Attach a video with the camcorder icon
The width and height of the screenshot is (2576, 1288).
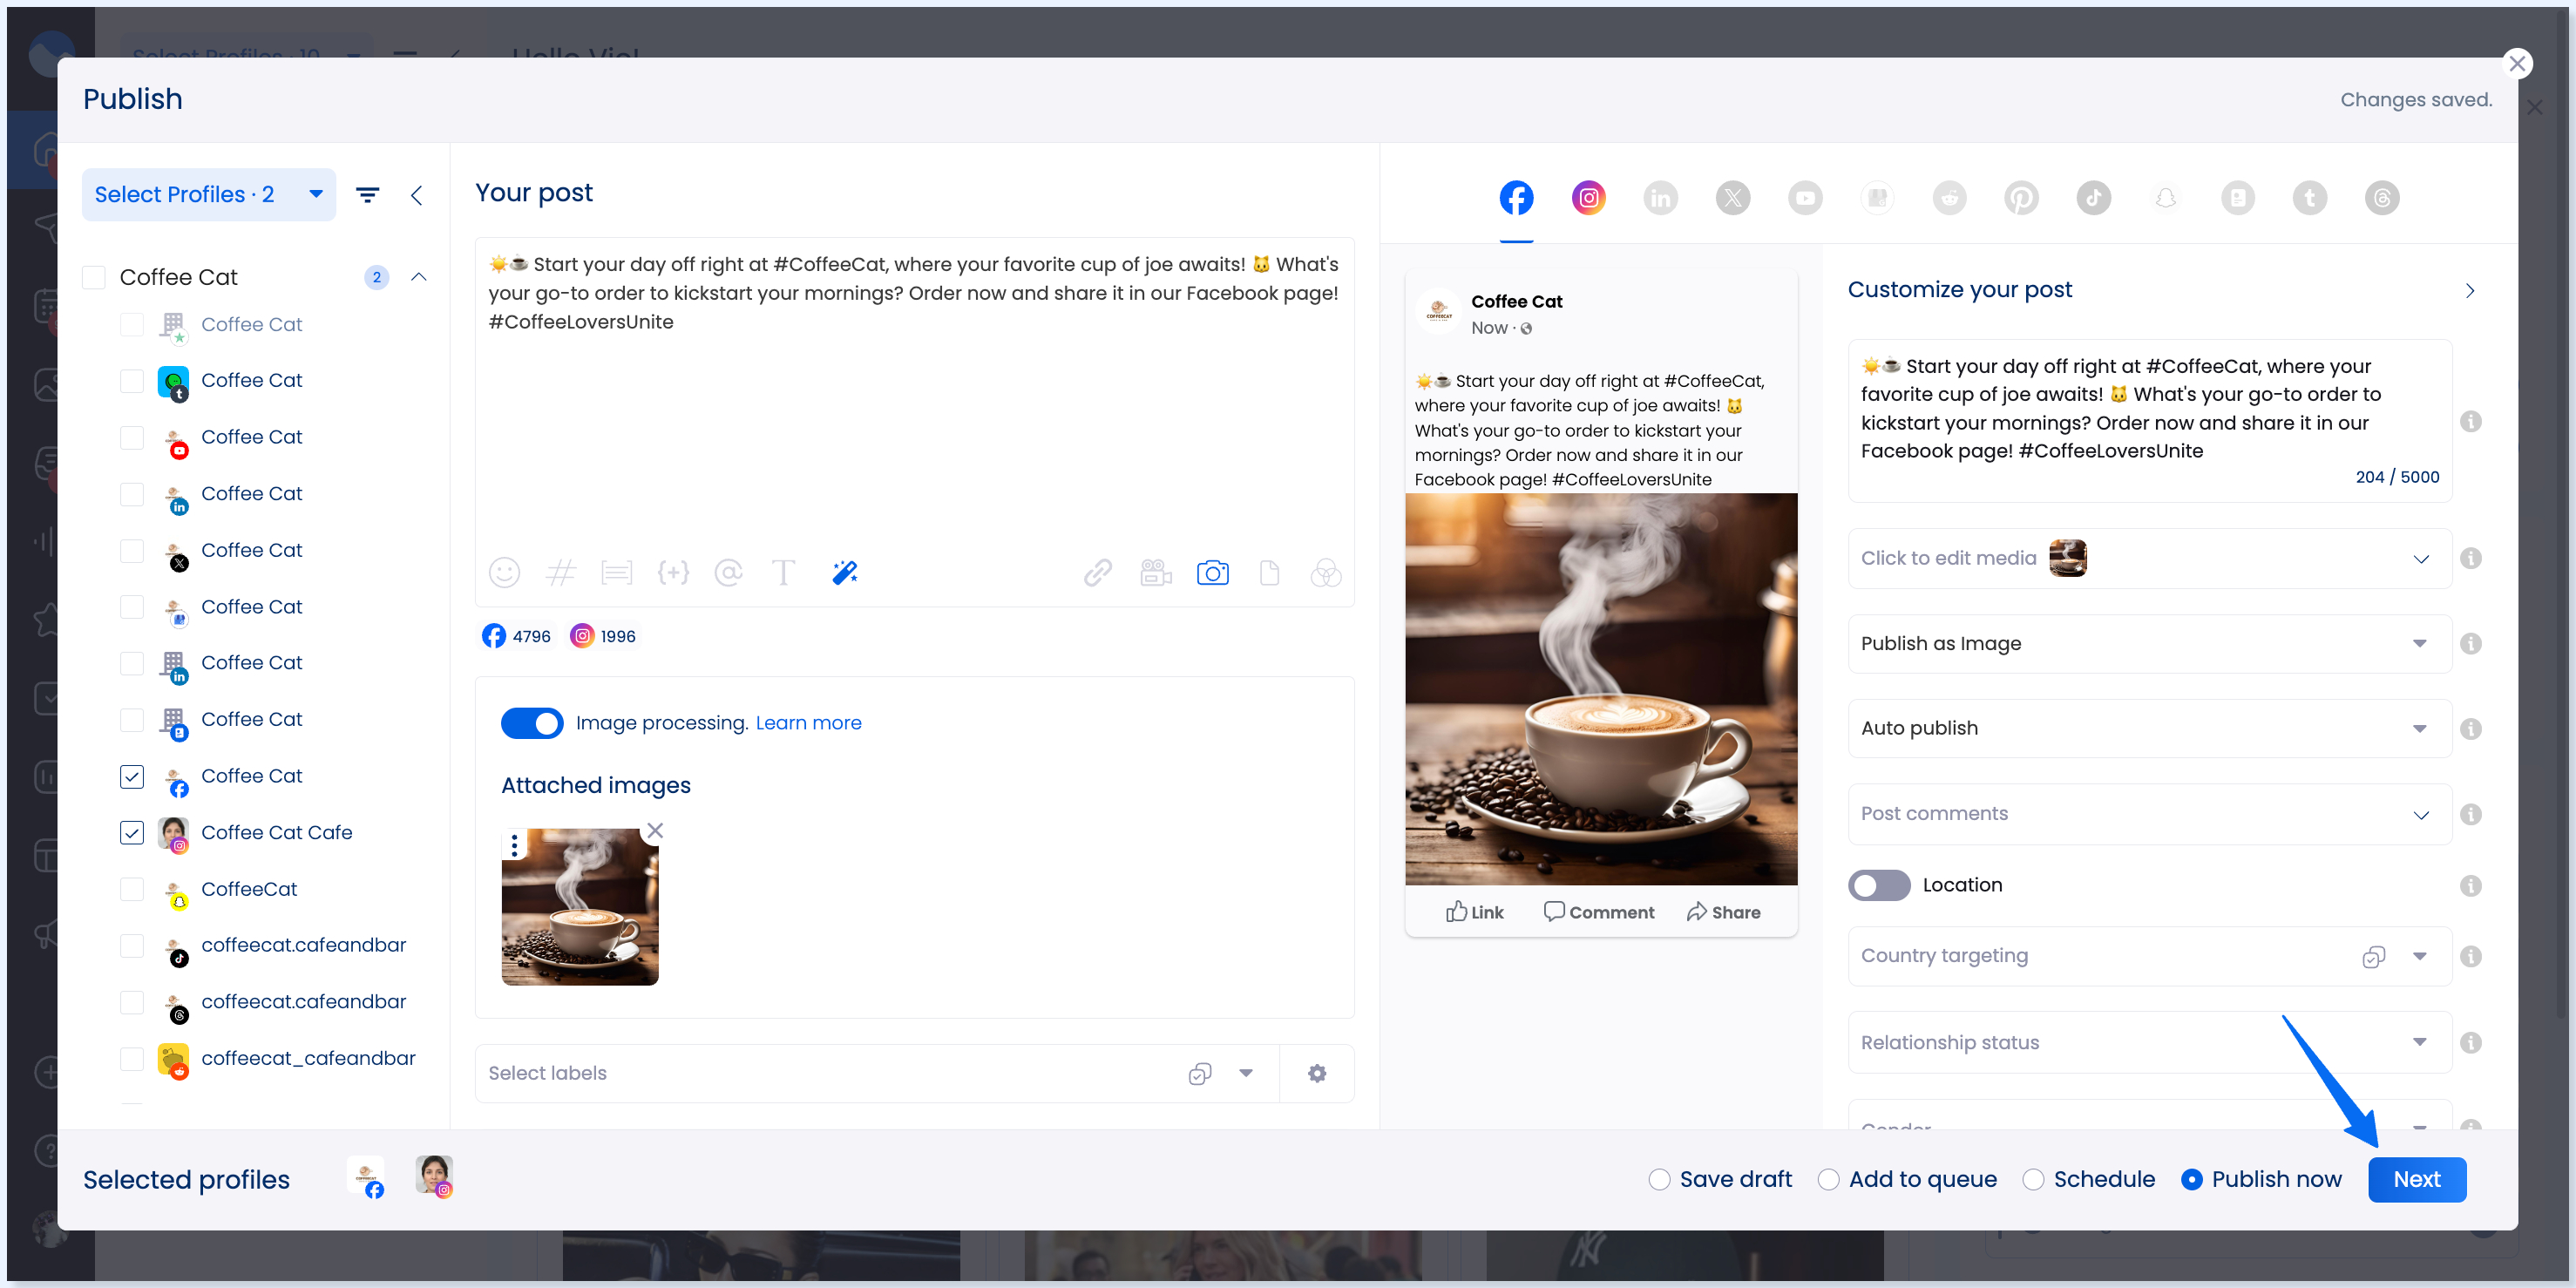point(1155,572)
